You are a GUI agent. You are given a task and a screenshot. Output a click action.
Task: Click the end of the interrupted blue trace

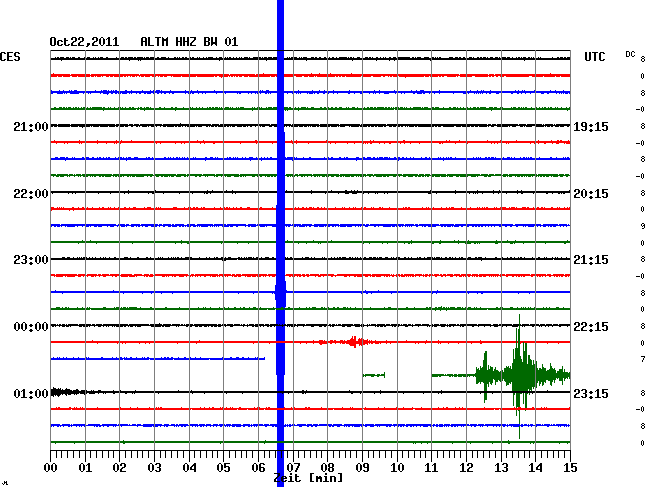(264, 358)
